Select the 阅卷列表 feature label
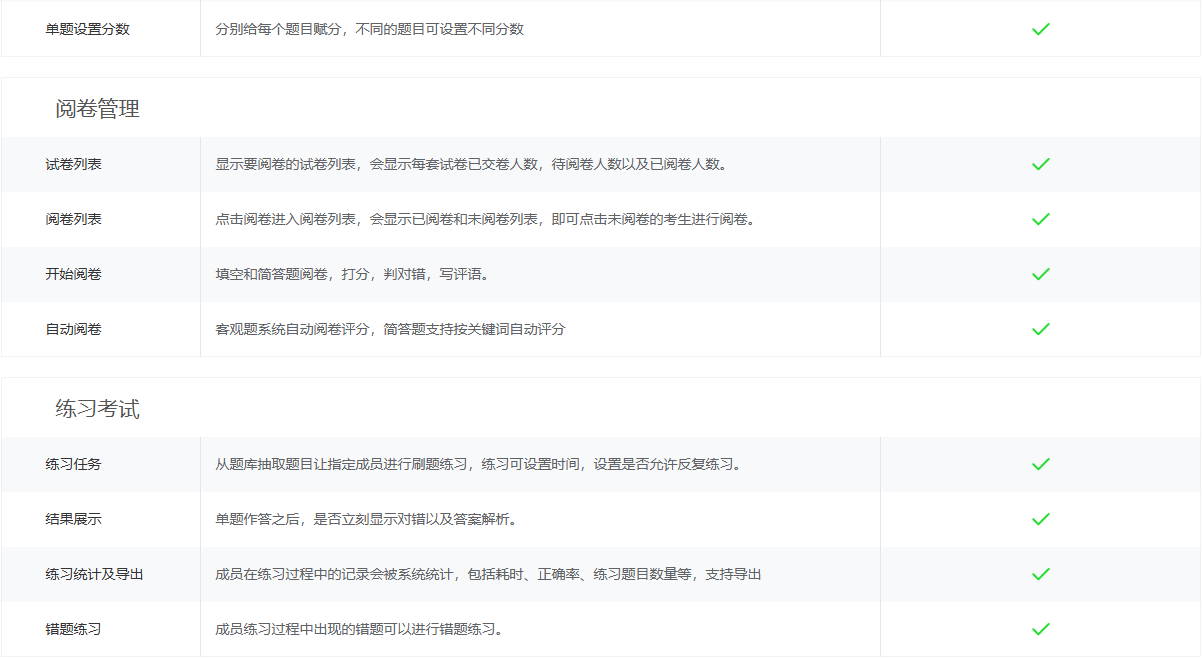The image size is (1203, 658). pyautogui.click(x=73, y=219)
